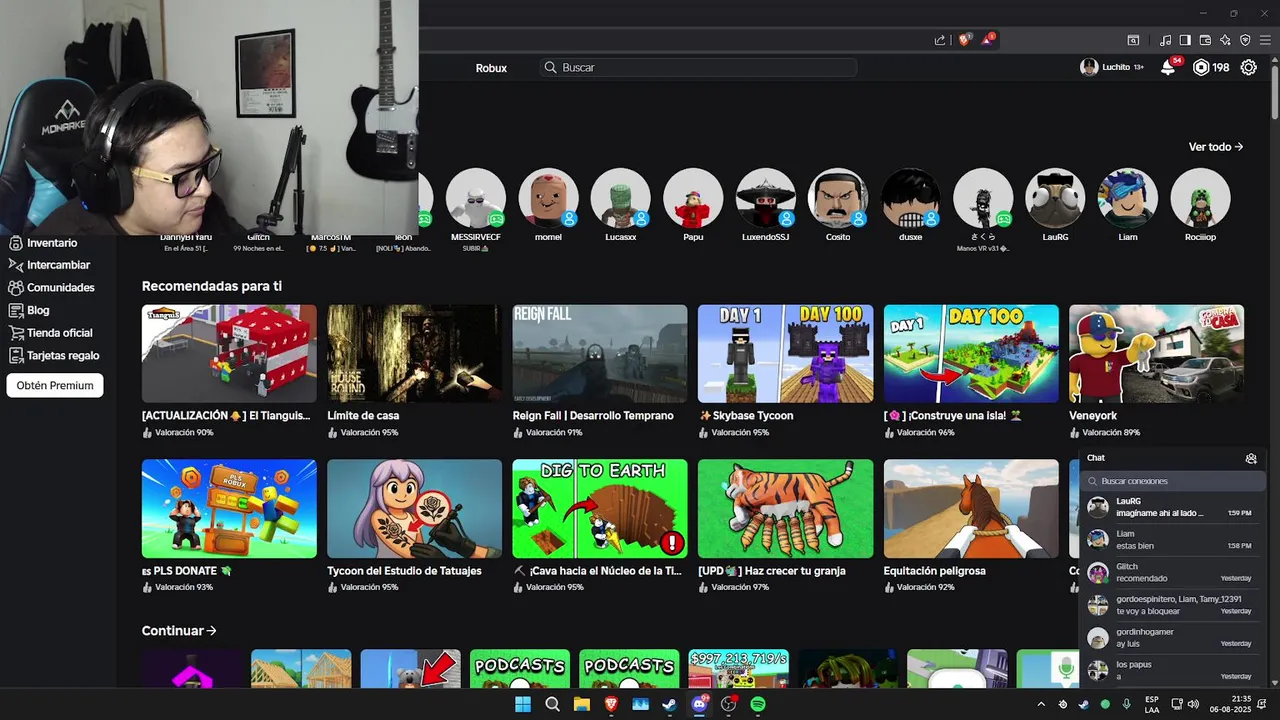Screen dimensions: 1280x720
Task: Open Papu friend avatar
Action: pos(693,197)
